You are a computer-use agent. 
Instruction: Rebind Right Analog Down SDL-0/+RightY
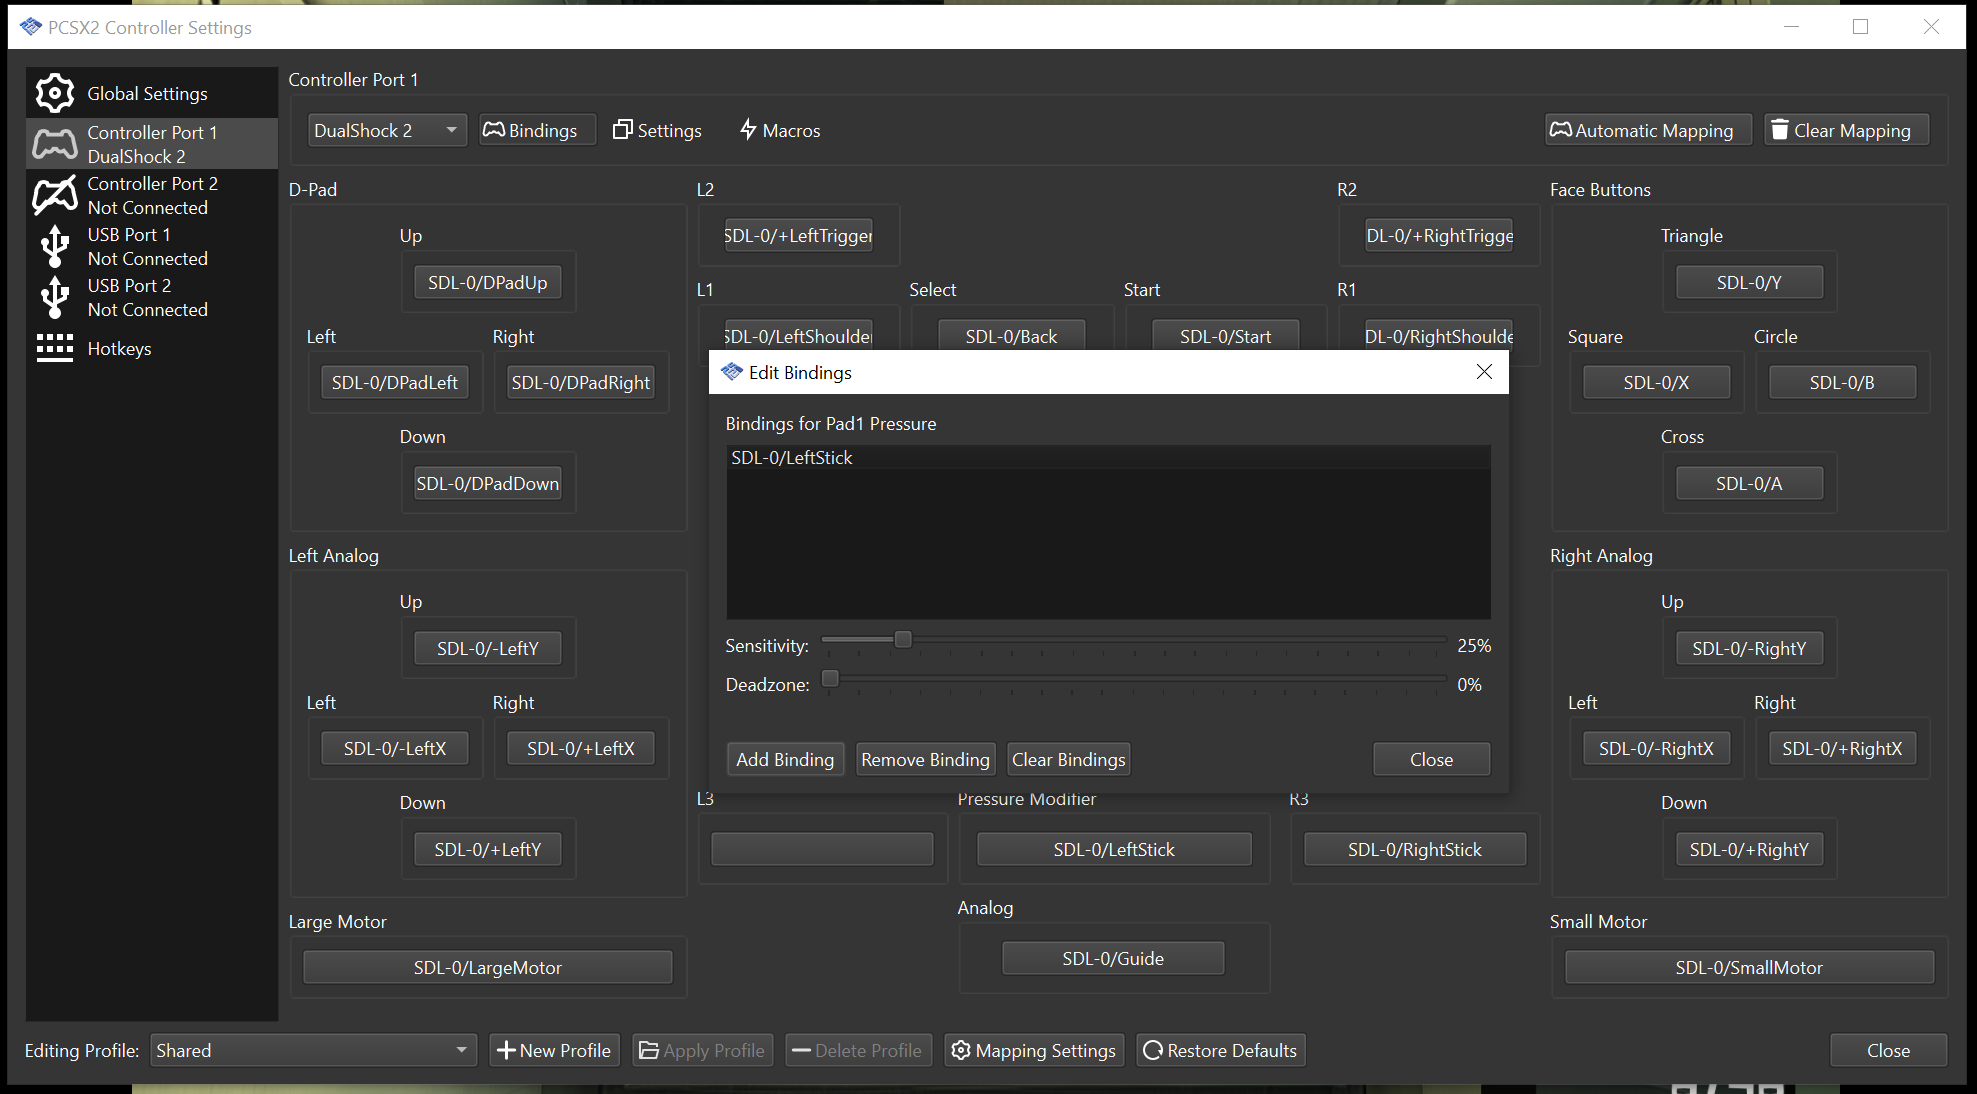(1749, 849)
